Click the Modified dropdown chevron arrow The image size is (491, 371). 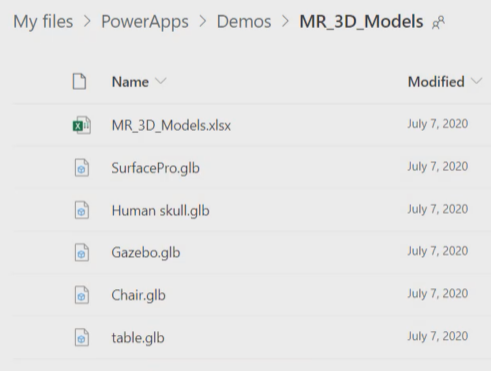pyautogui.click(x=476, y=81)
